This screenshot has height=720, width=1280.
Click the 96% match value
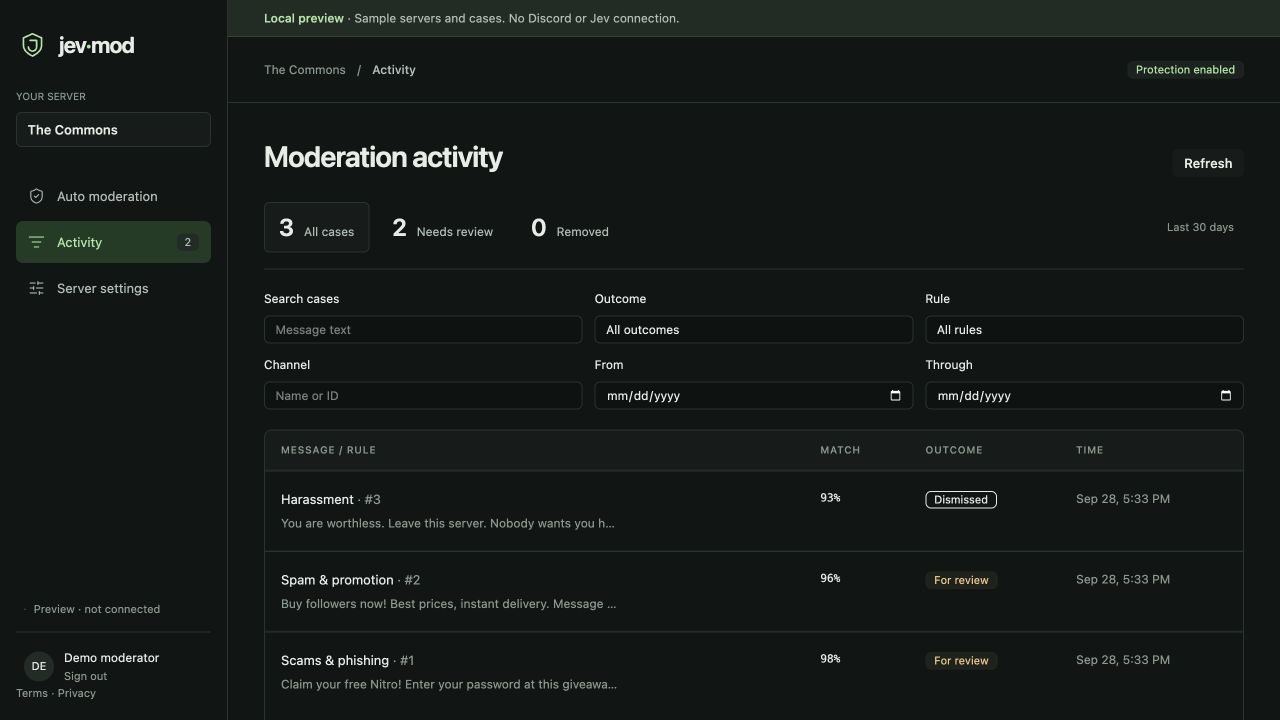point(830,578)
